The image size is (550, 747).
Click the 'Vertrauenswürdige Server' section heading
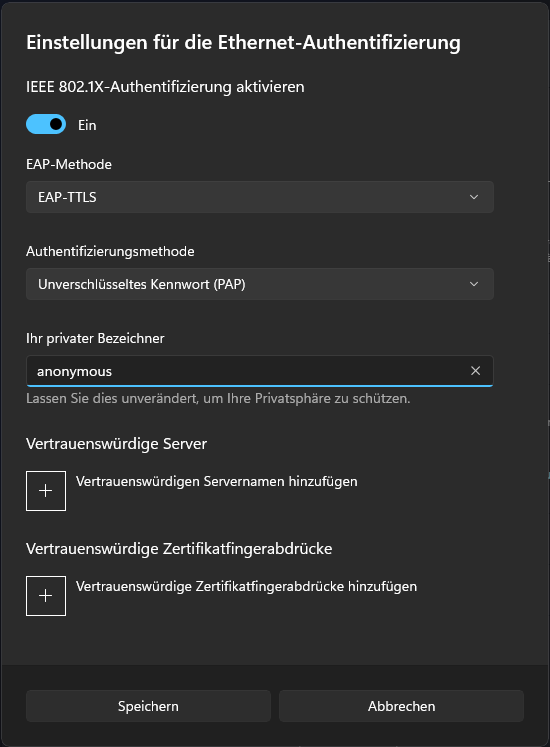(116, 444)
